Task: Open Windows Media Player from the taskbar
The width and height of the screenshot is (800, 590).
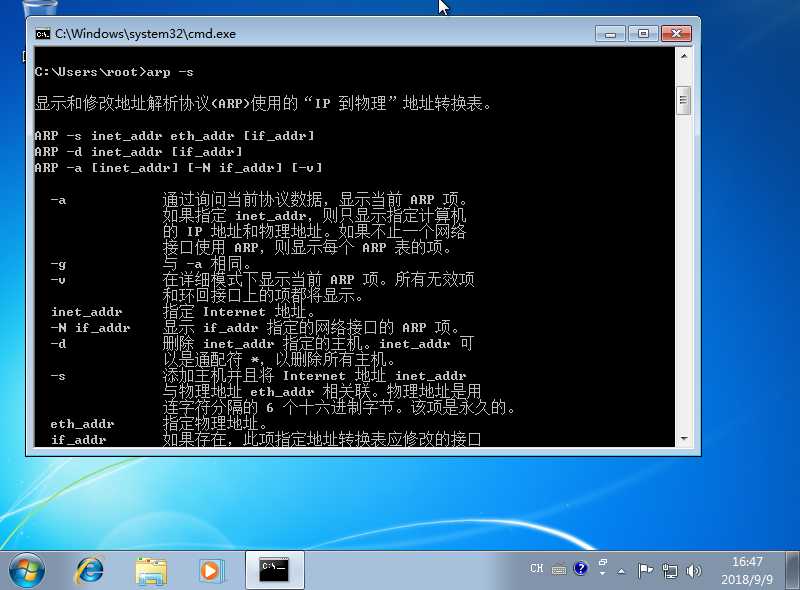Action: pyautogui.click(x=210, y=570)
